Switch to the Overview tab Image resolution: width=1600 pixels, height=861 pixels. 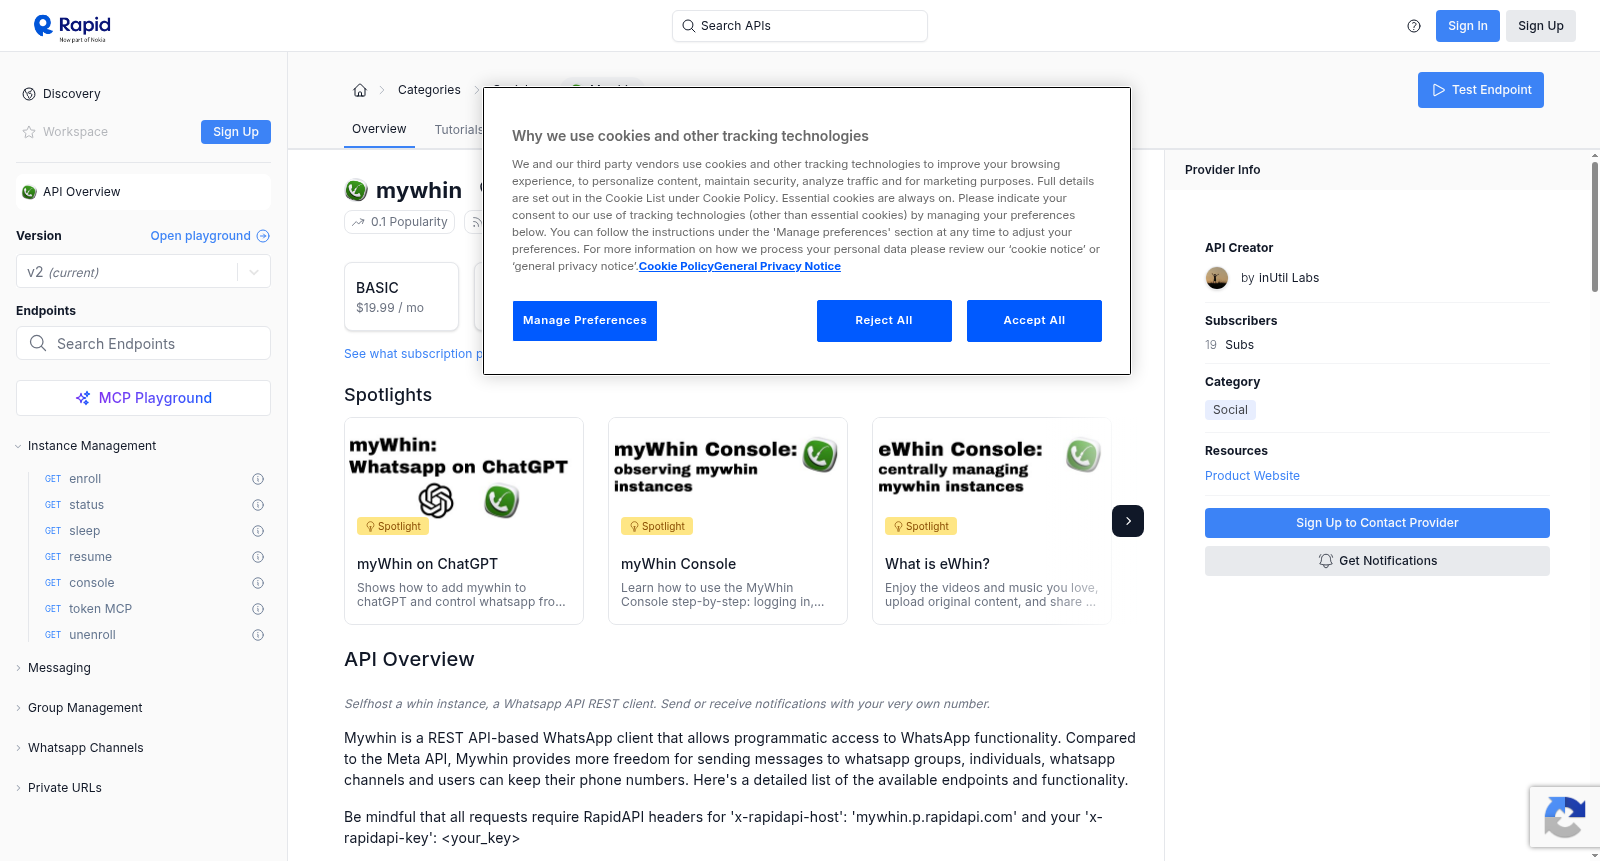tap(379, 129)
